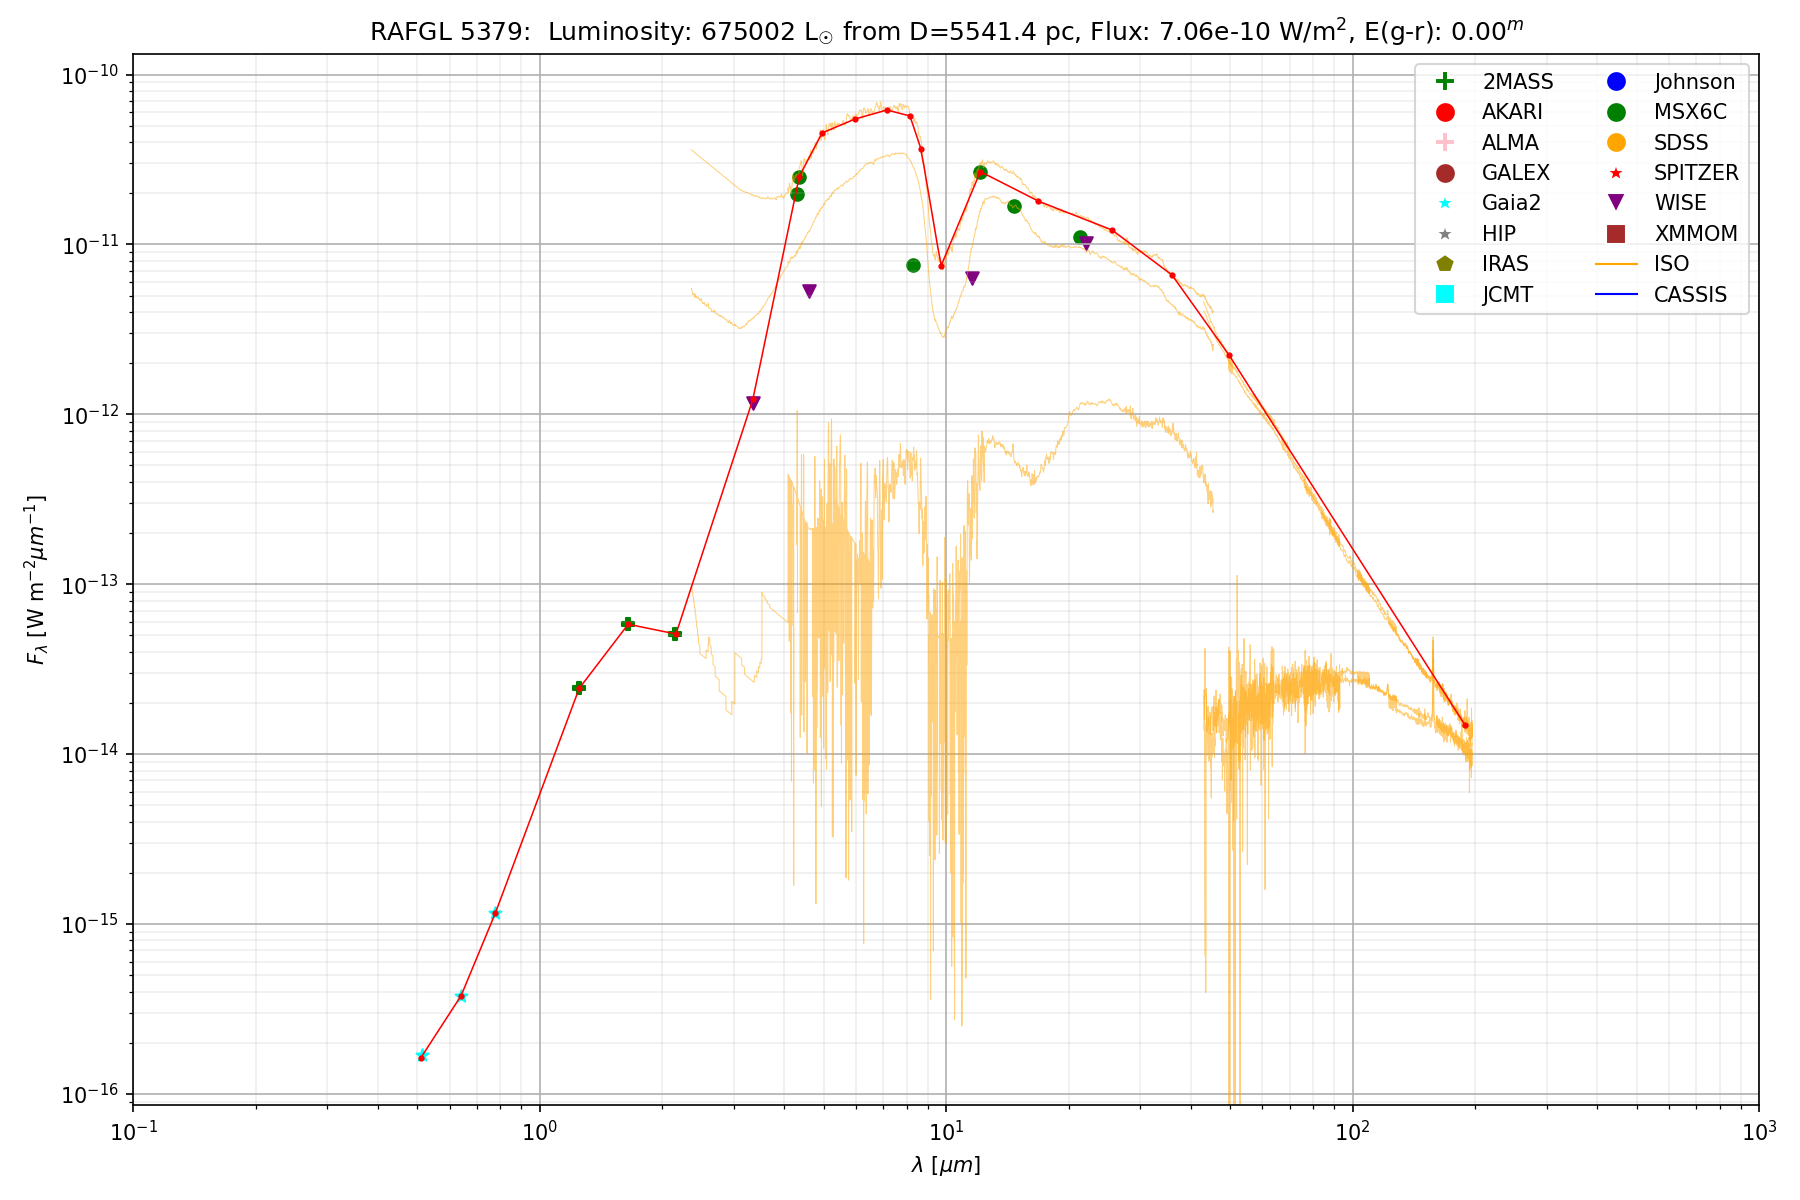Click the wavelength λ [µm] x-axis label
Image resolution: width=1800 pixels, height=1200 pixels.
tap(946, 1165)
